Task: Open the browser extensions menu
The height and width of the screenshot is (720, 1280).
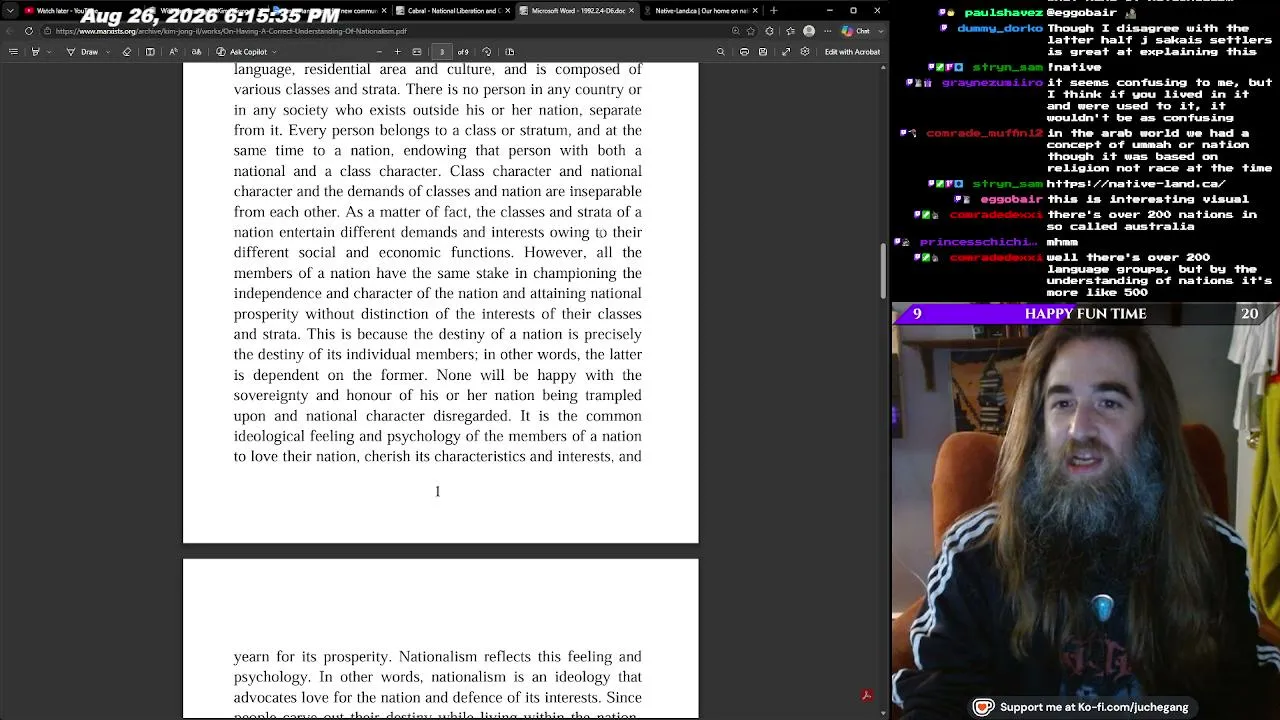Action: click(769, 31)
